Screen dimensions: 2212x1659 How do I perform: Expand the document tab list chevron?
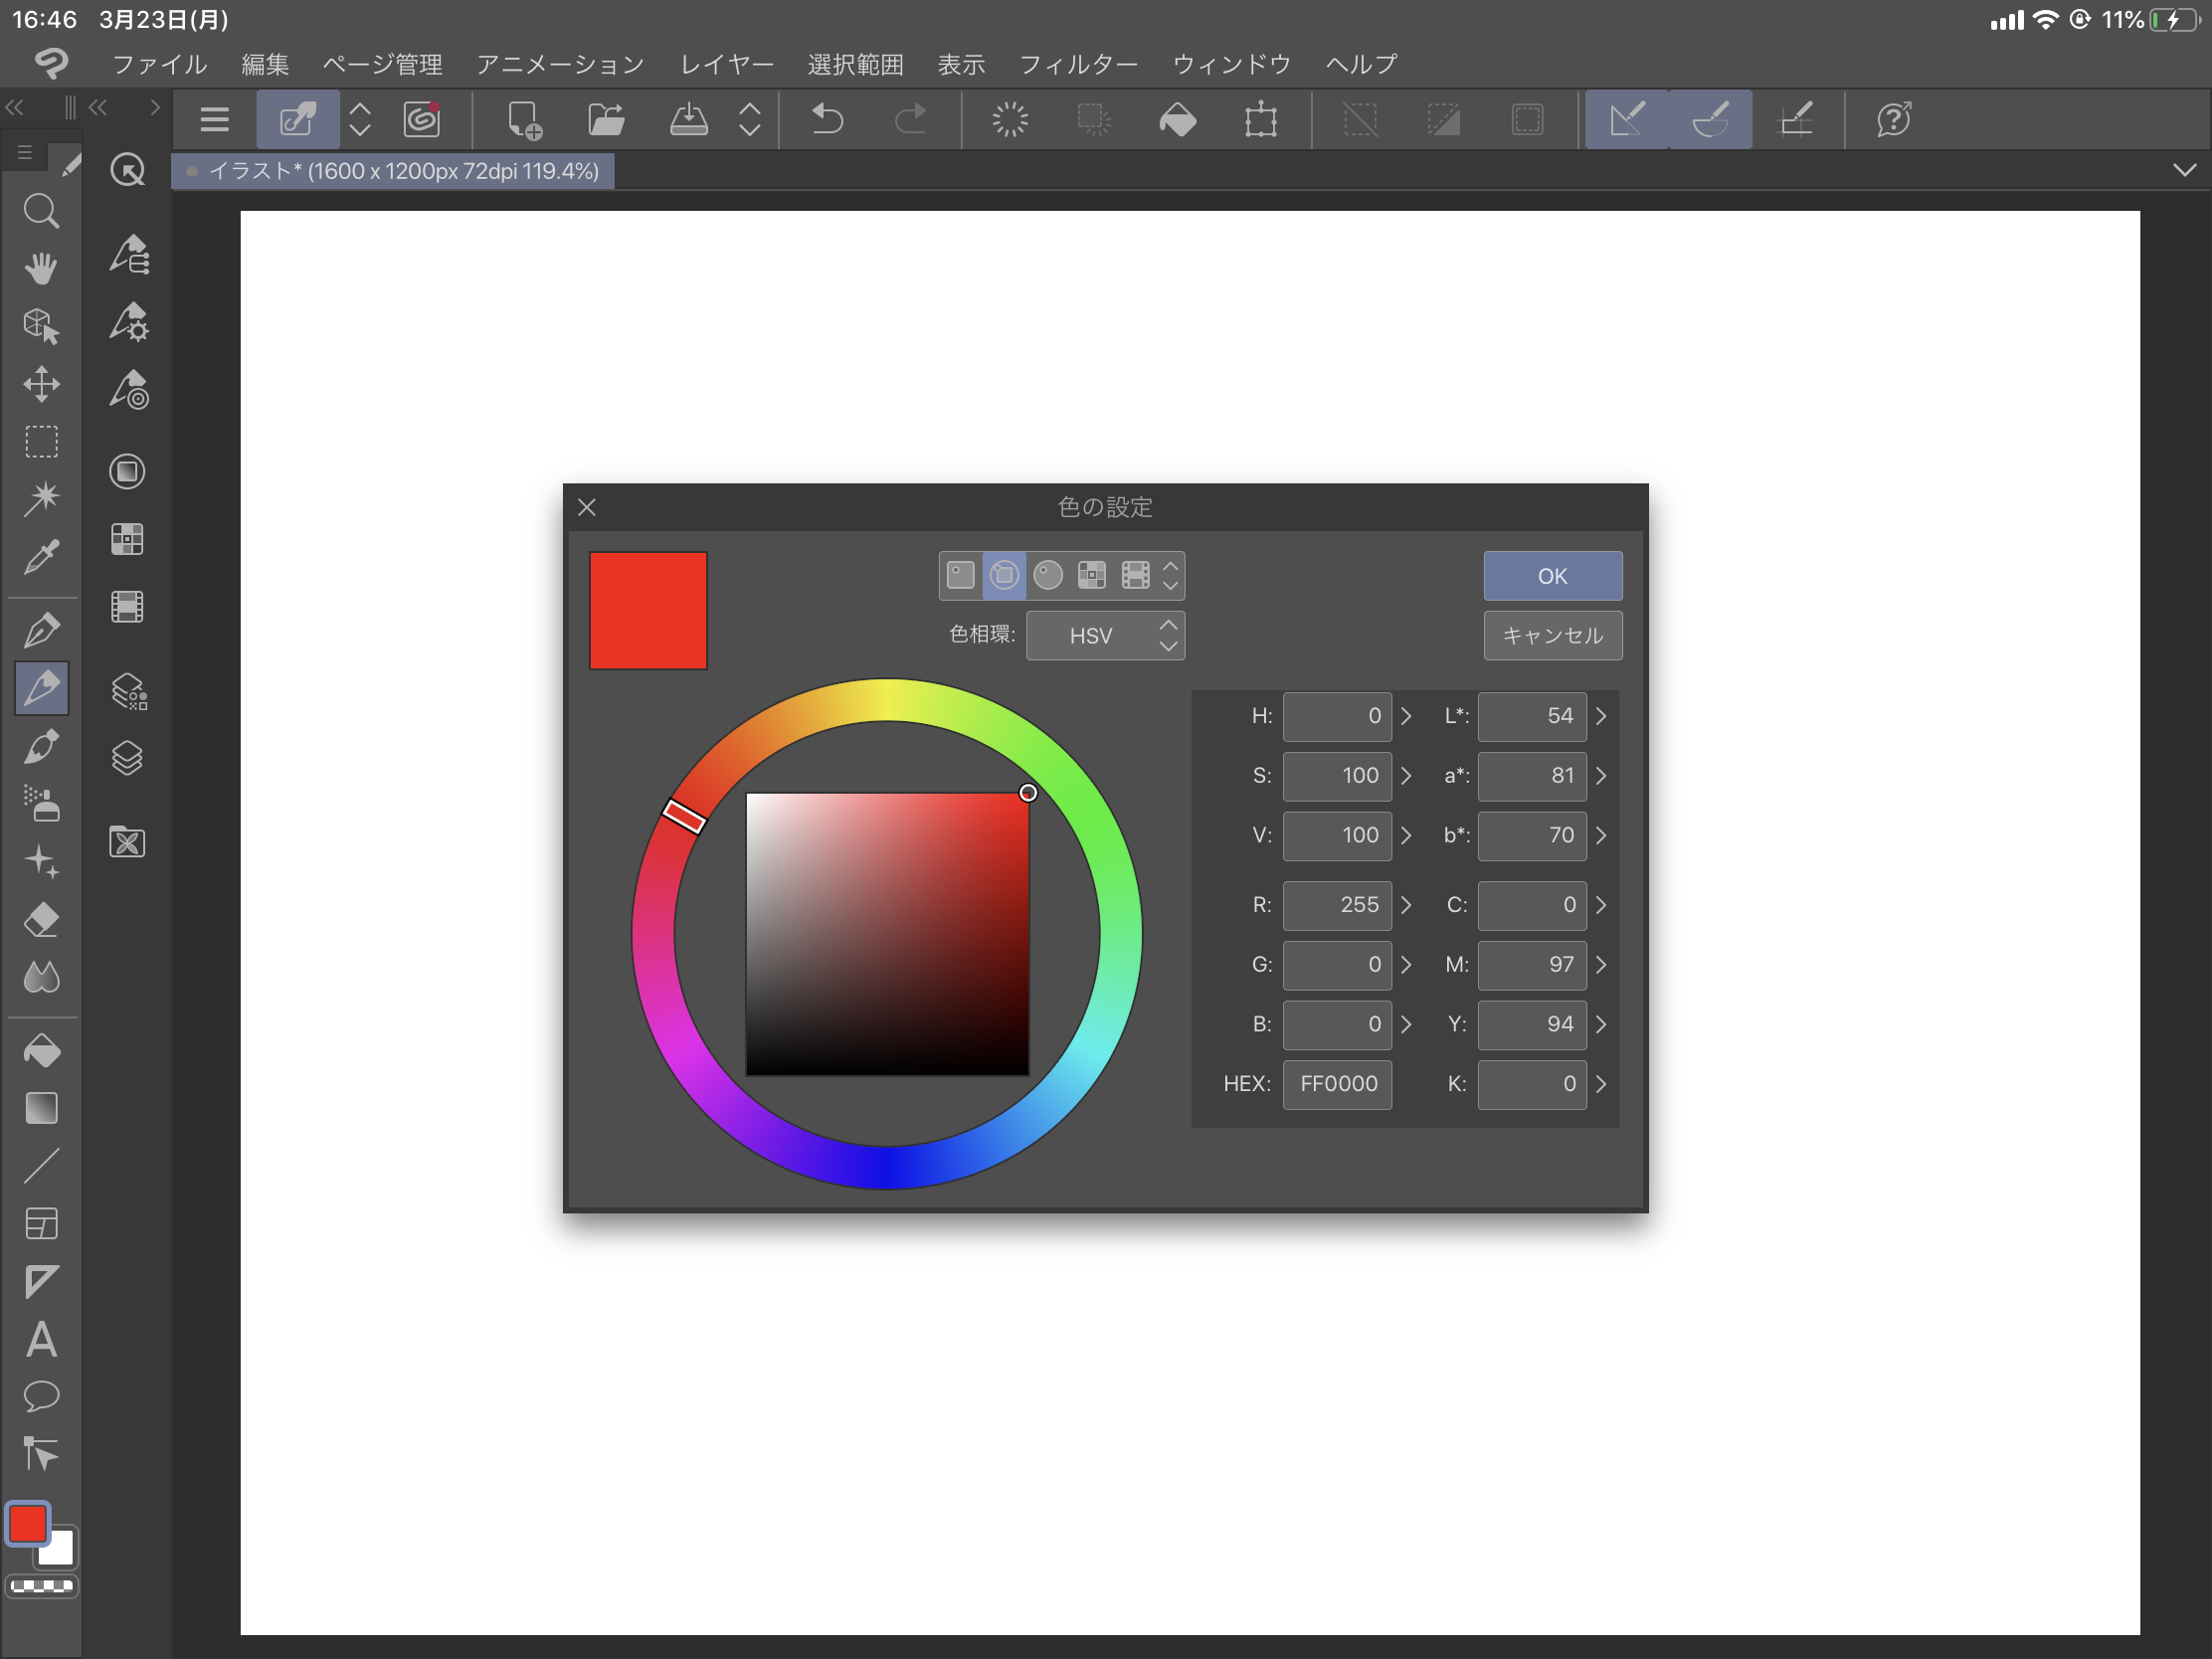pos(2184,171)
